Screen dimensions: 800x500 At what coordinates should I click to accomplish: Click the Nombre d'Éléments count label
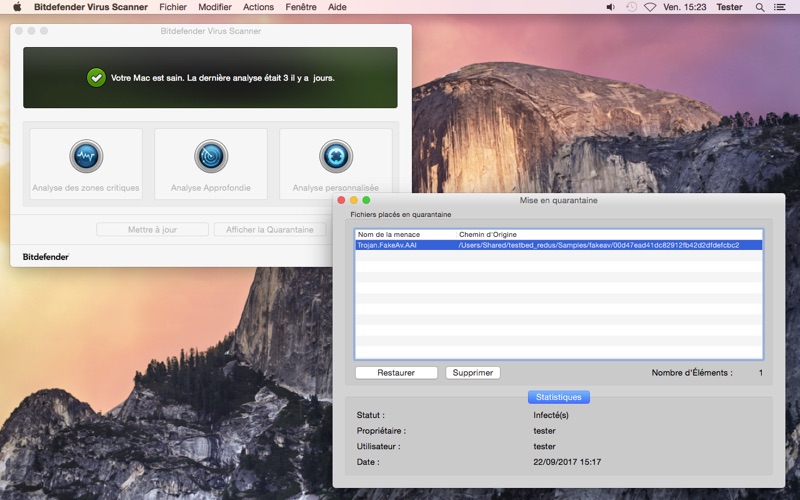(692, 373)
